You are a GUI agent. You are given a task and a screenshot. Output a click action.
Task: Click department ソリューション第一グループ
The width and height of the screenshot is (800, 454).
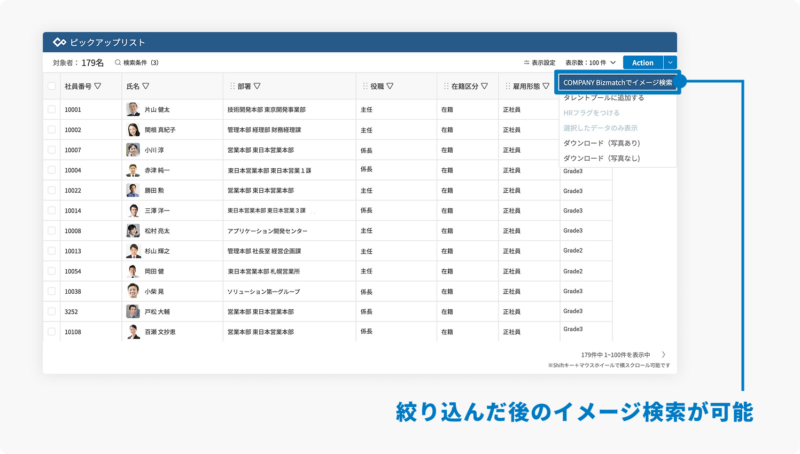click(264, 292)
